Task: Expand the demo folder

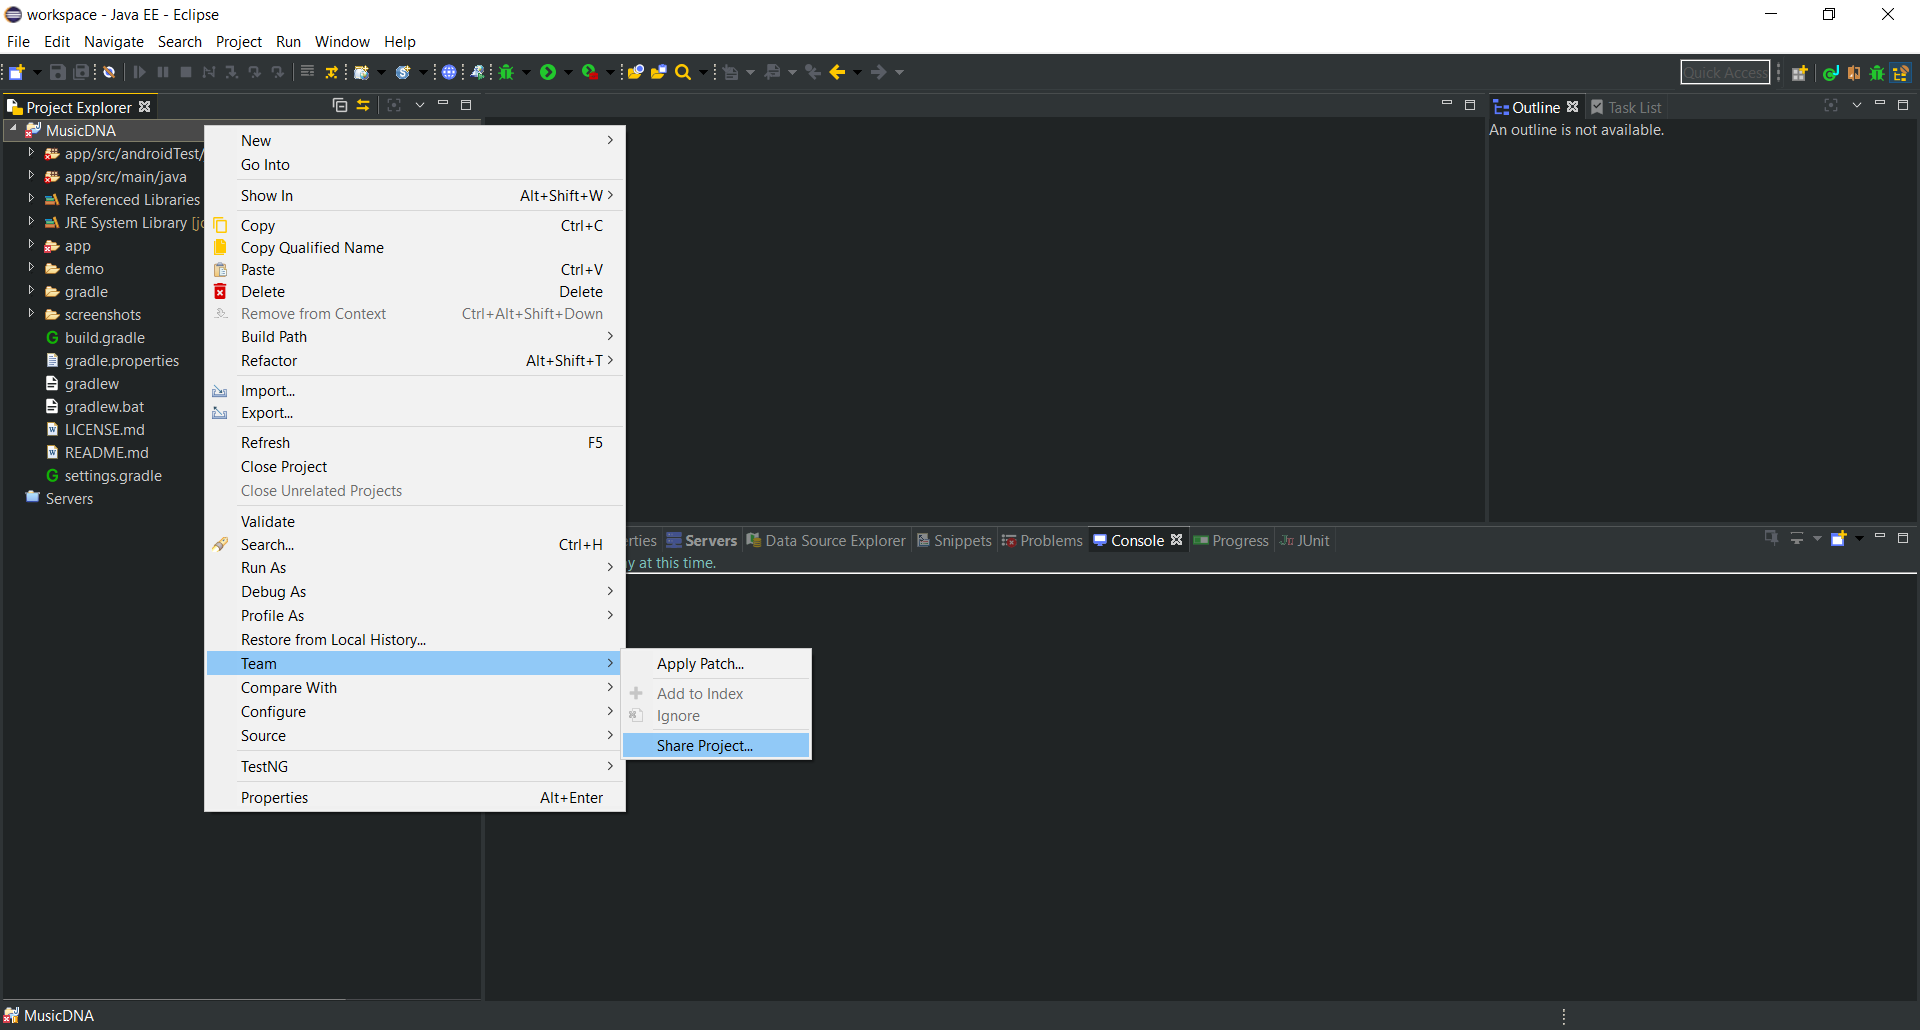Action: tap(31, 268)
